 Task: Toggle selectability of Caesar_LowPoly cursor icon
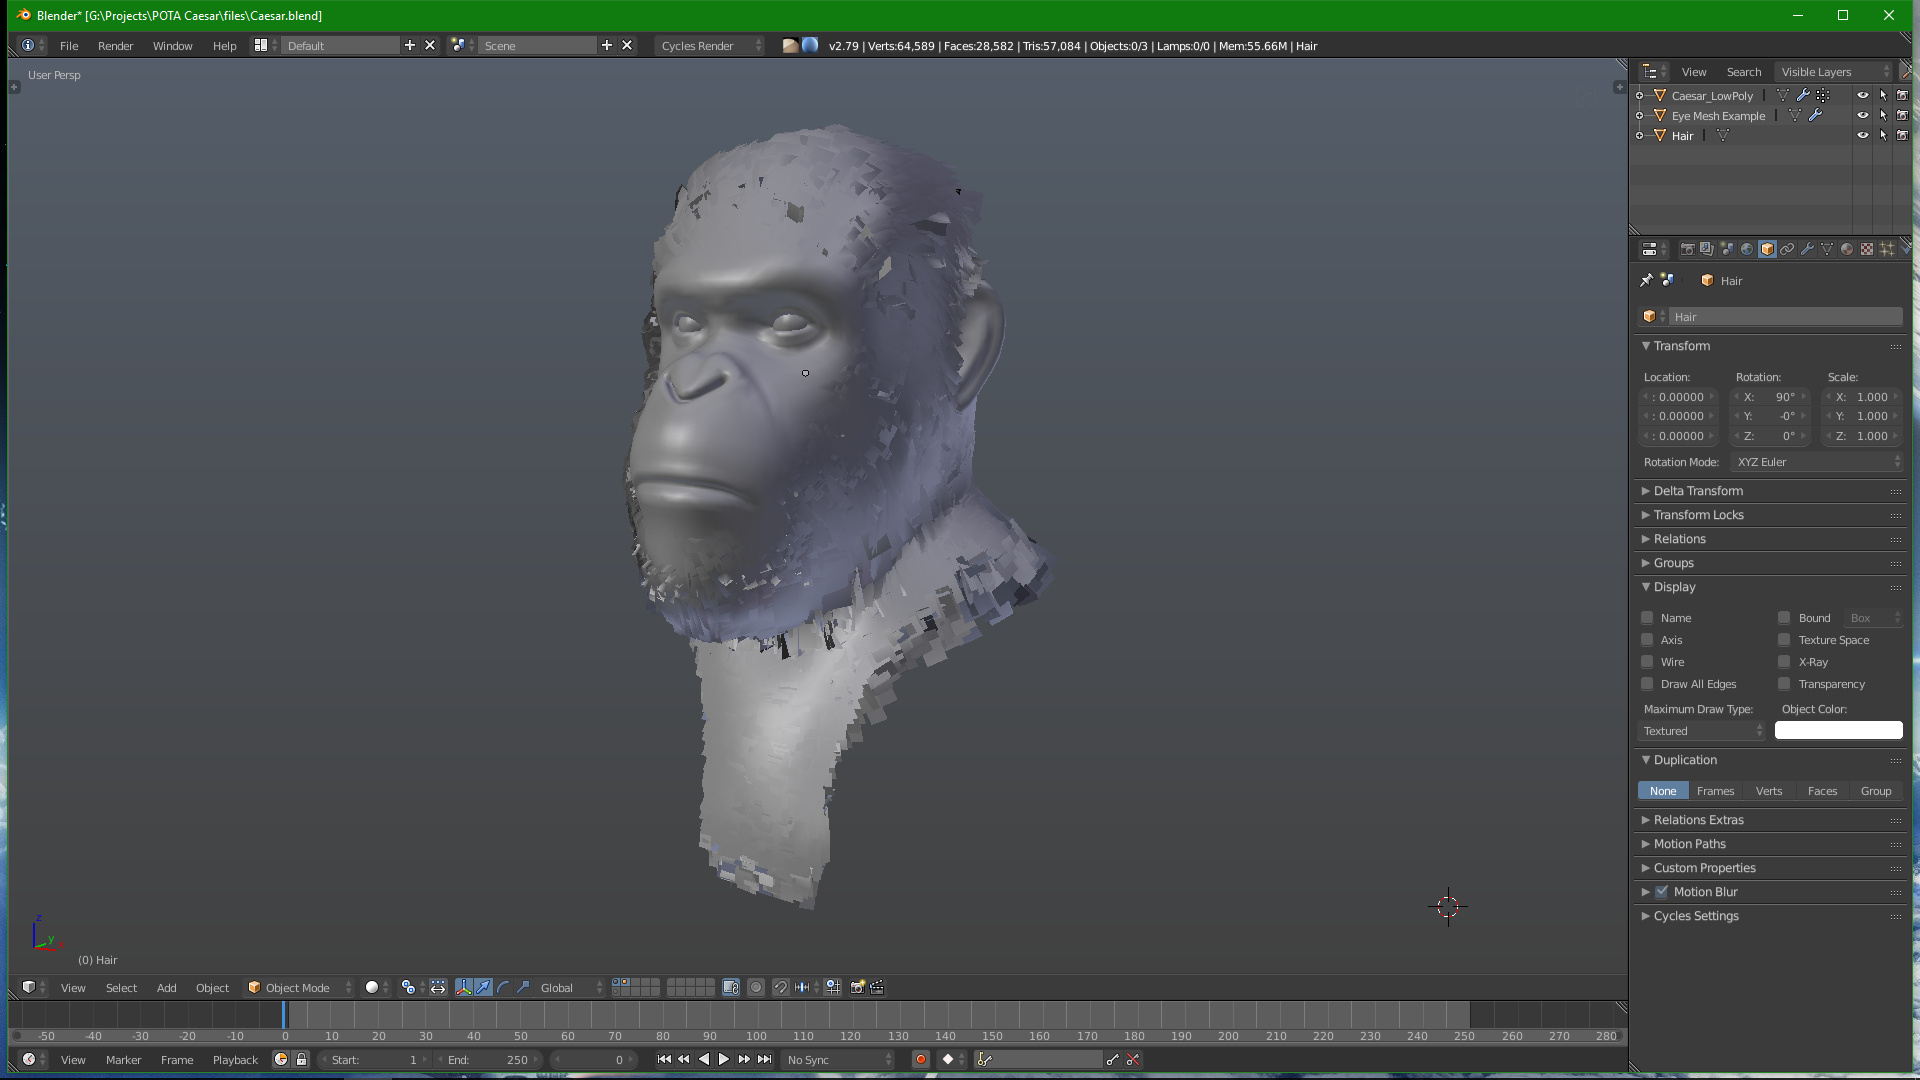point(1882,96)
